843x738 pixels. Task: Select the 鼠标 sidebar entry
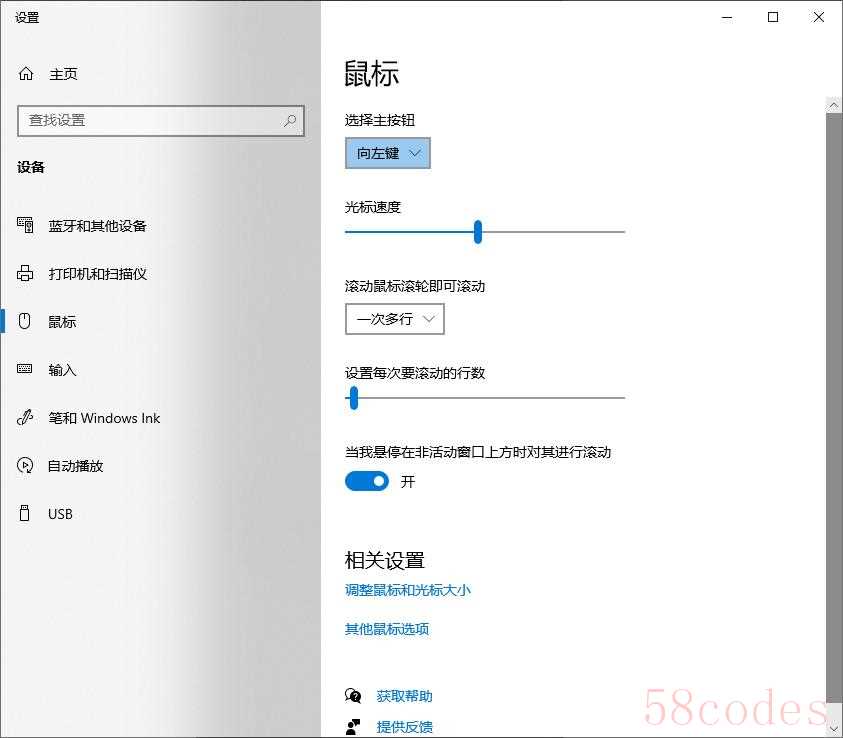[62, 321]
